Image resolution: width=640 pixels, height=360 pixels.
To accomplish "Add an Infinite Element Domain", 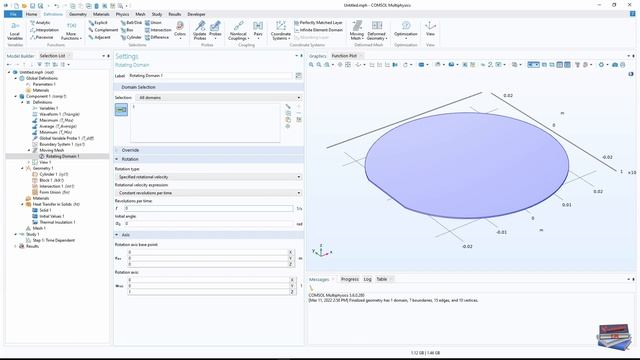I will click(x=318, y=30).
